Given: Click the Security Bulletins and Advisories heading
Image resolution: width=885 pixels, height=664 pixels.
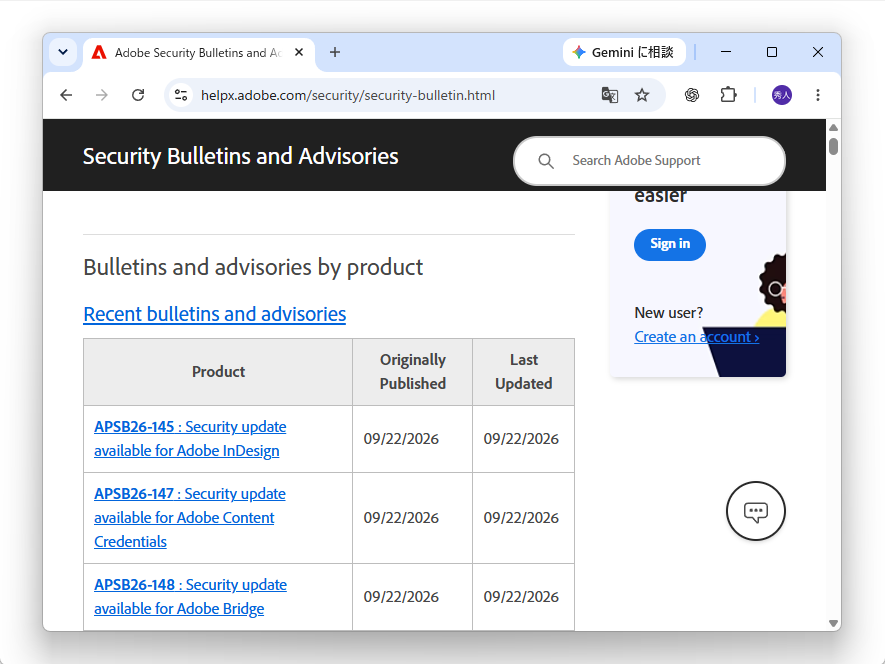Looking at the screenshot, I should point(240,156).
